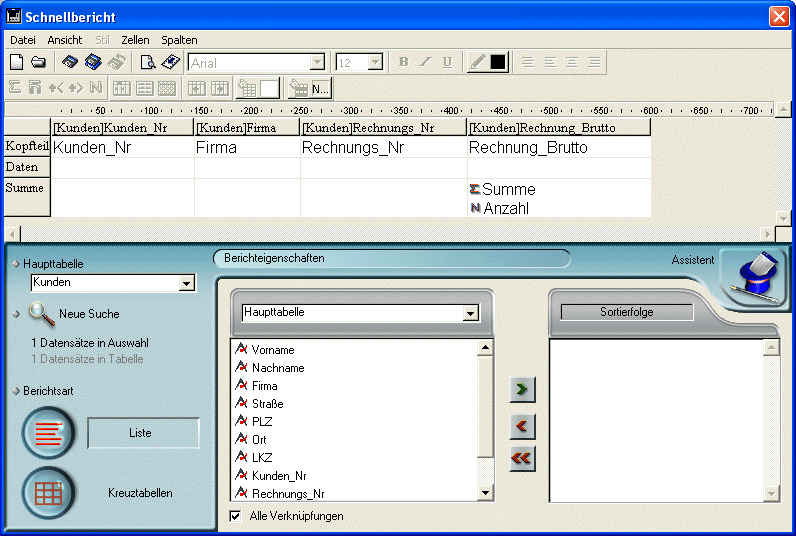Expand the Haupttabelle field source dropdown
The width and height of the screenshot is (796, 536).
471,314
